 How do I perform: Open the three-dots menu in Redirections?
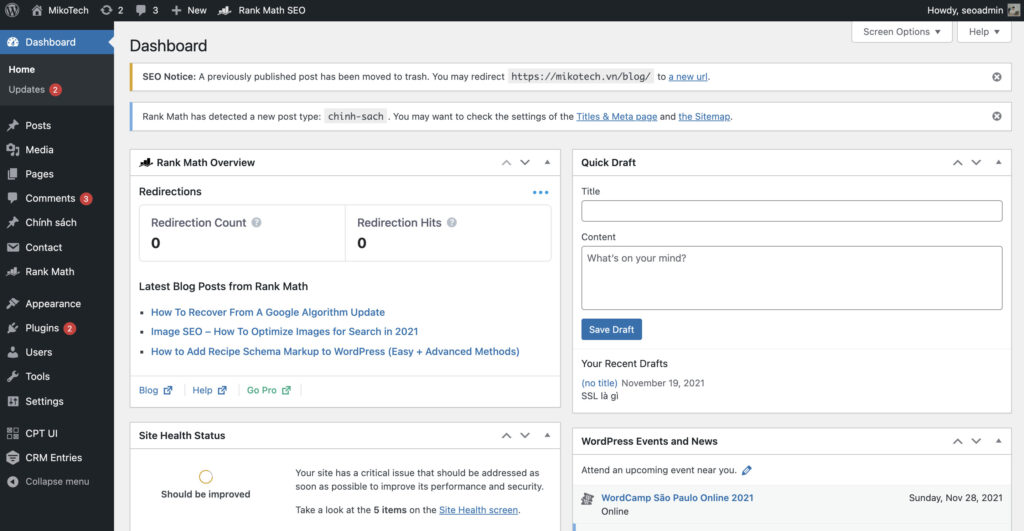(540, 192)
